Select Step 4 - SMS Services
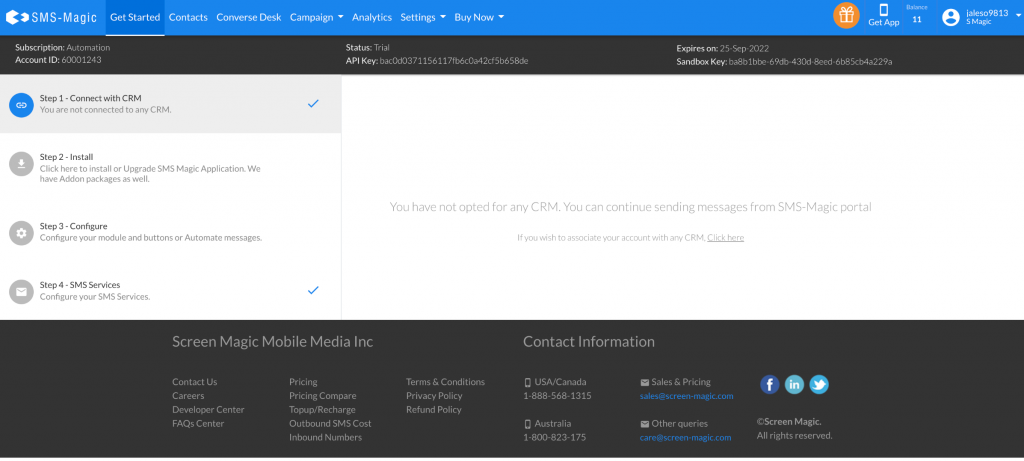The width and height of the screenshot is (1024, 461). (x=170, y=291)
